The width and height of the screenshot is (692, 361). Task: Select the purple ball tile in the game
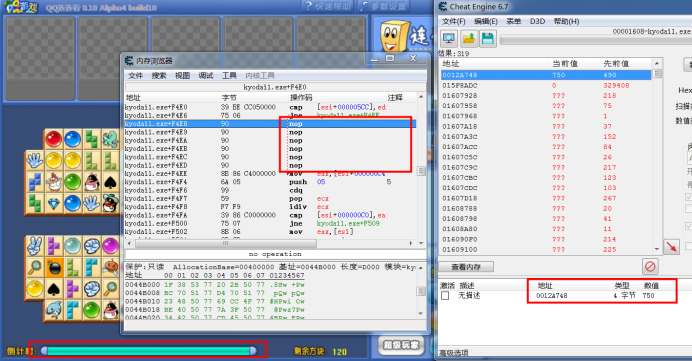[x=110, y=246]
